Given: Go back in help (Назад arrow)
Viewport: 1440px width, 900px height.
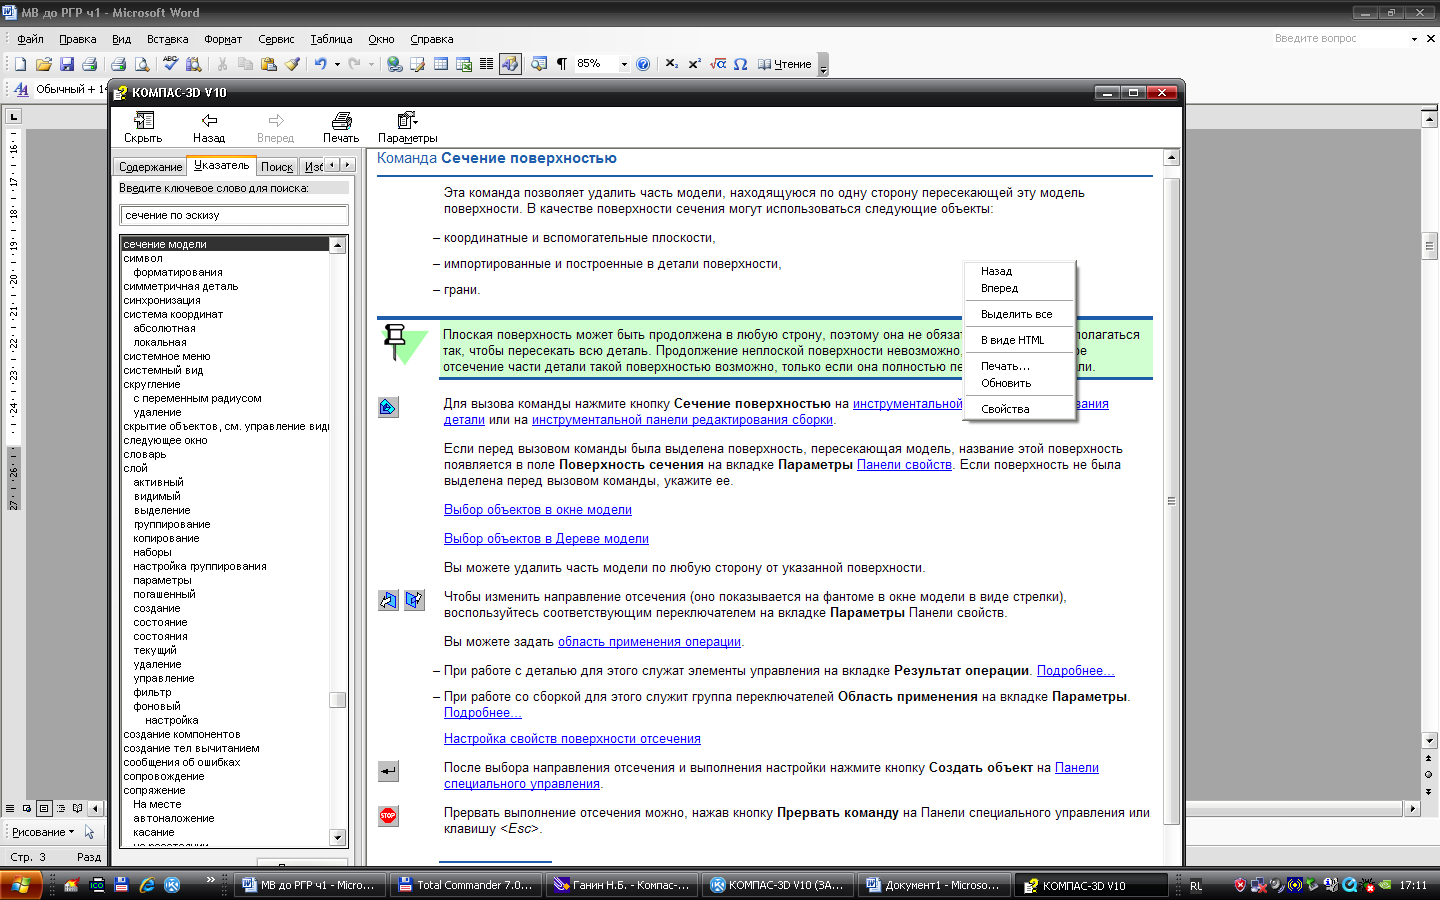Looking at the screenshot, I should click(x=209, y=127).
